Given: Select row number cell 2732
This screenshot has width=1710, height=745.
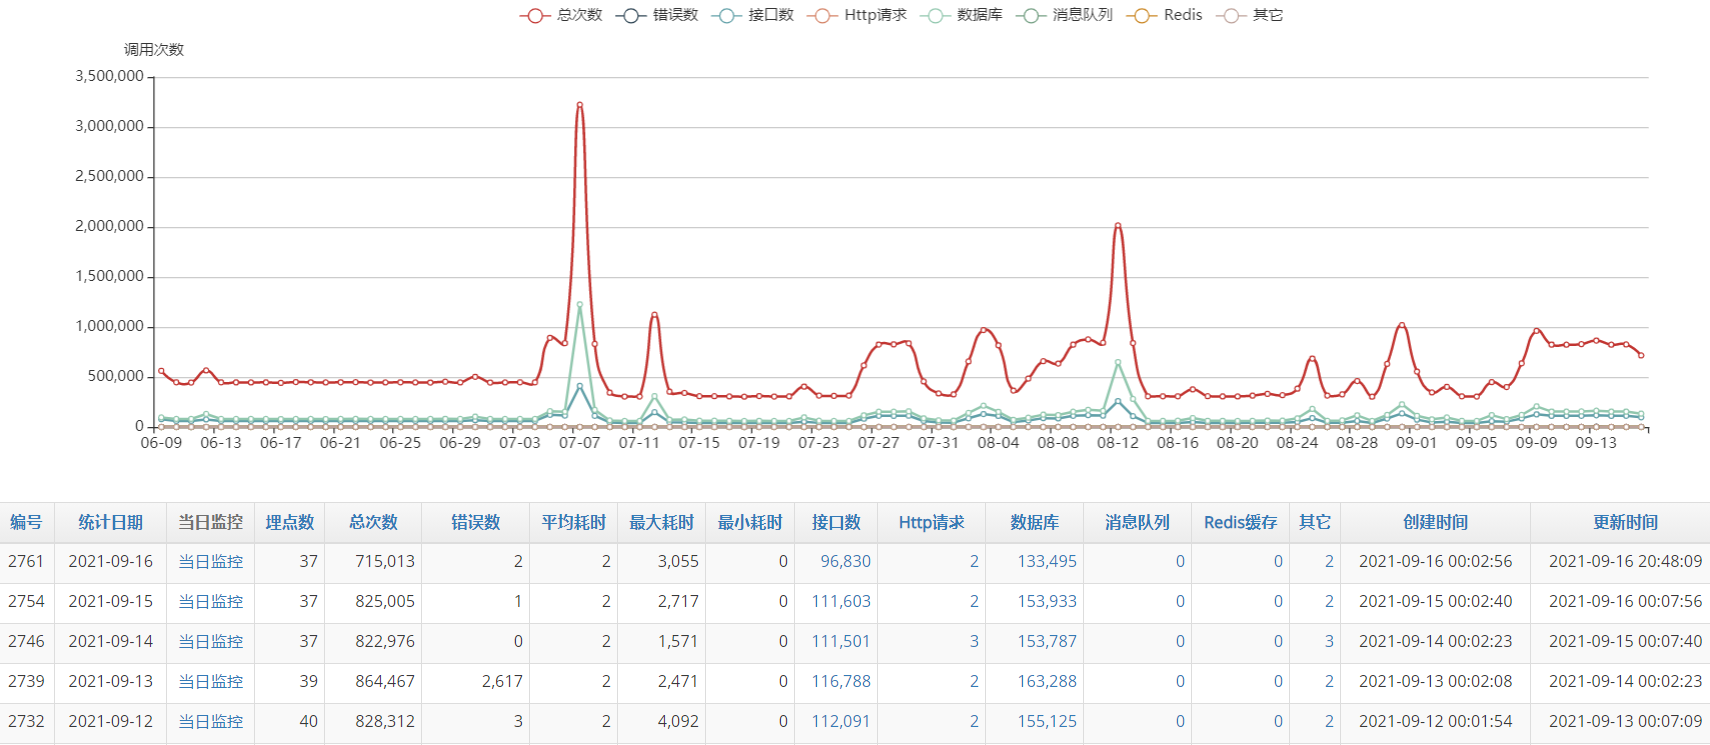Looking at the screenshot, I should [26, 722].
